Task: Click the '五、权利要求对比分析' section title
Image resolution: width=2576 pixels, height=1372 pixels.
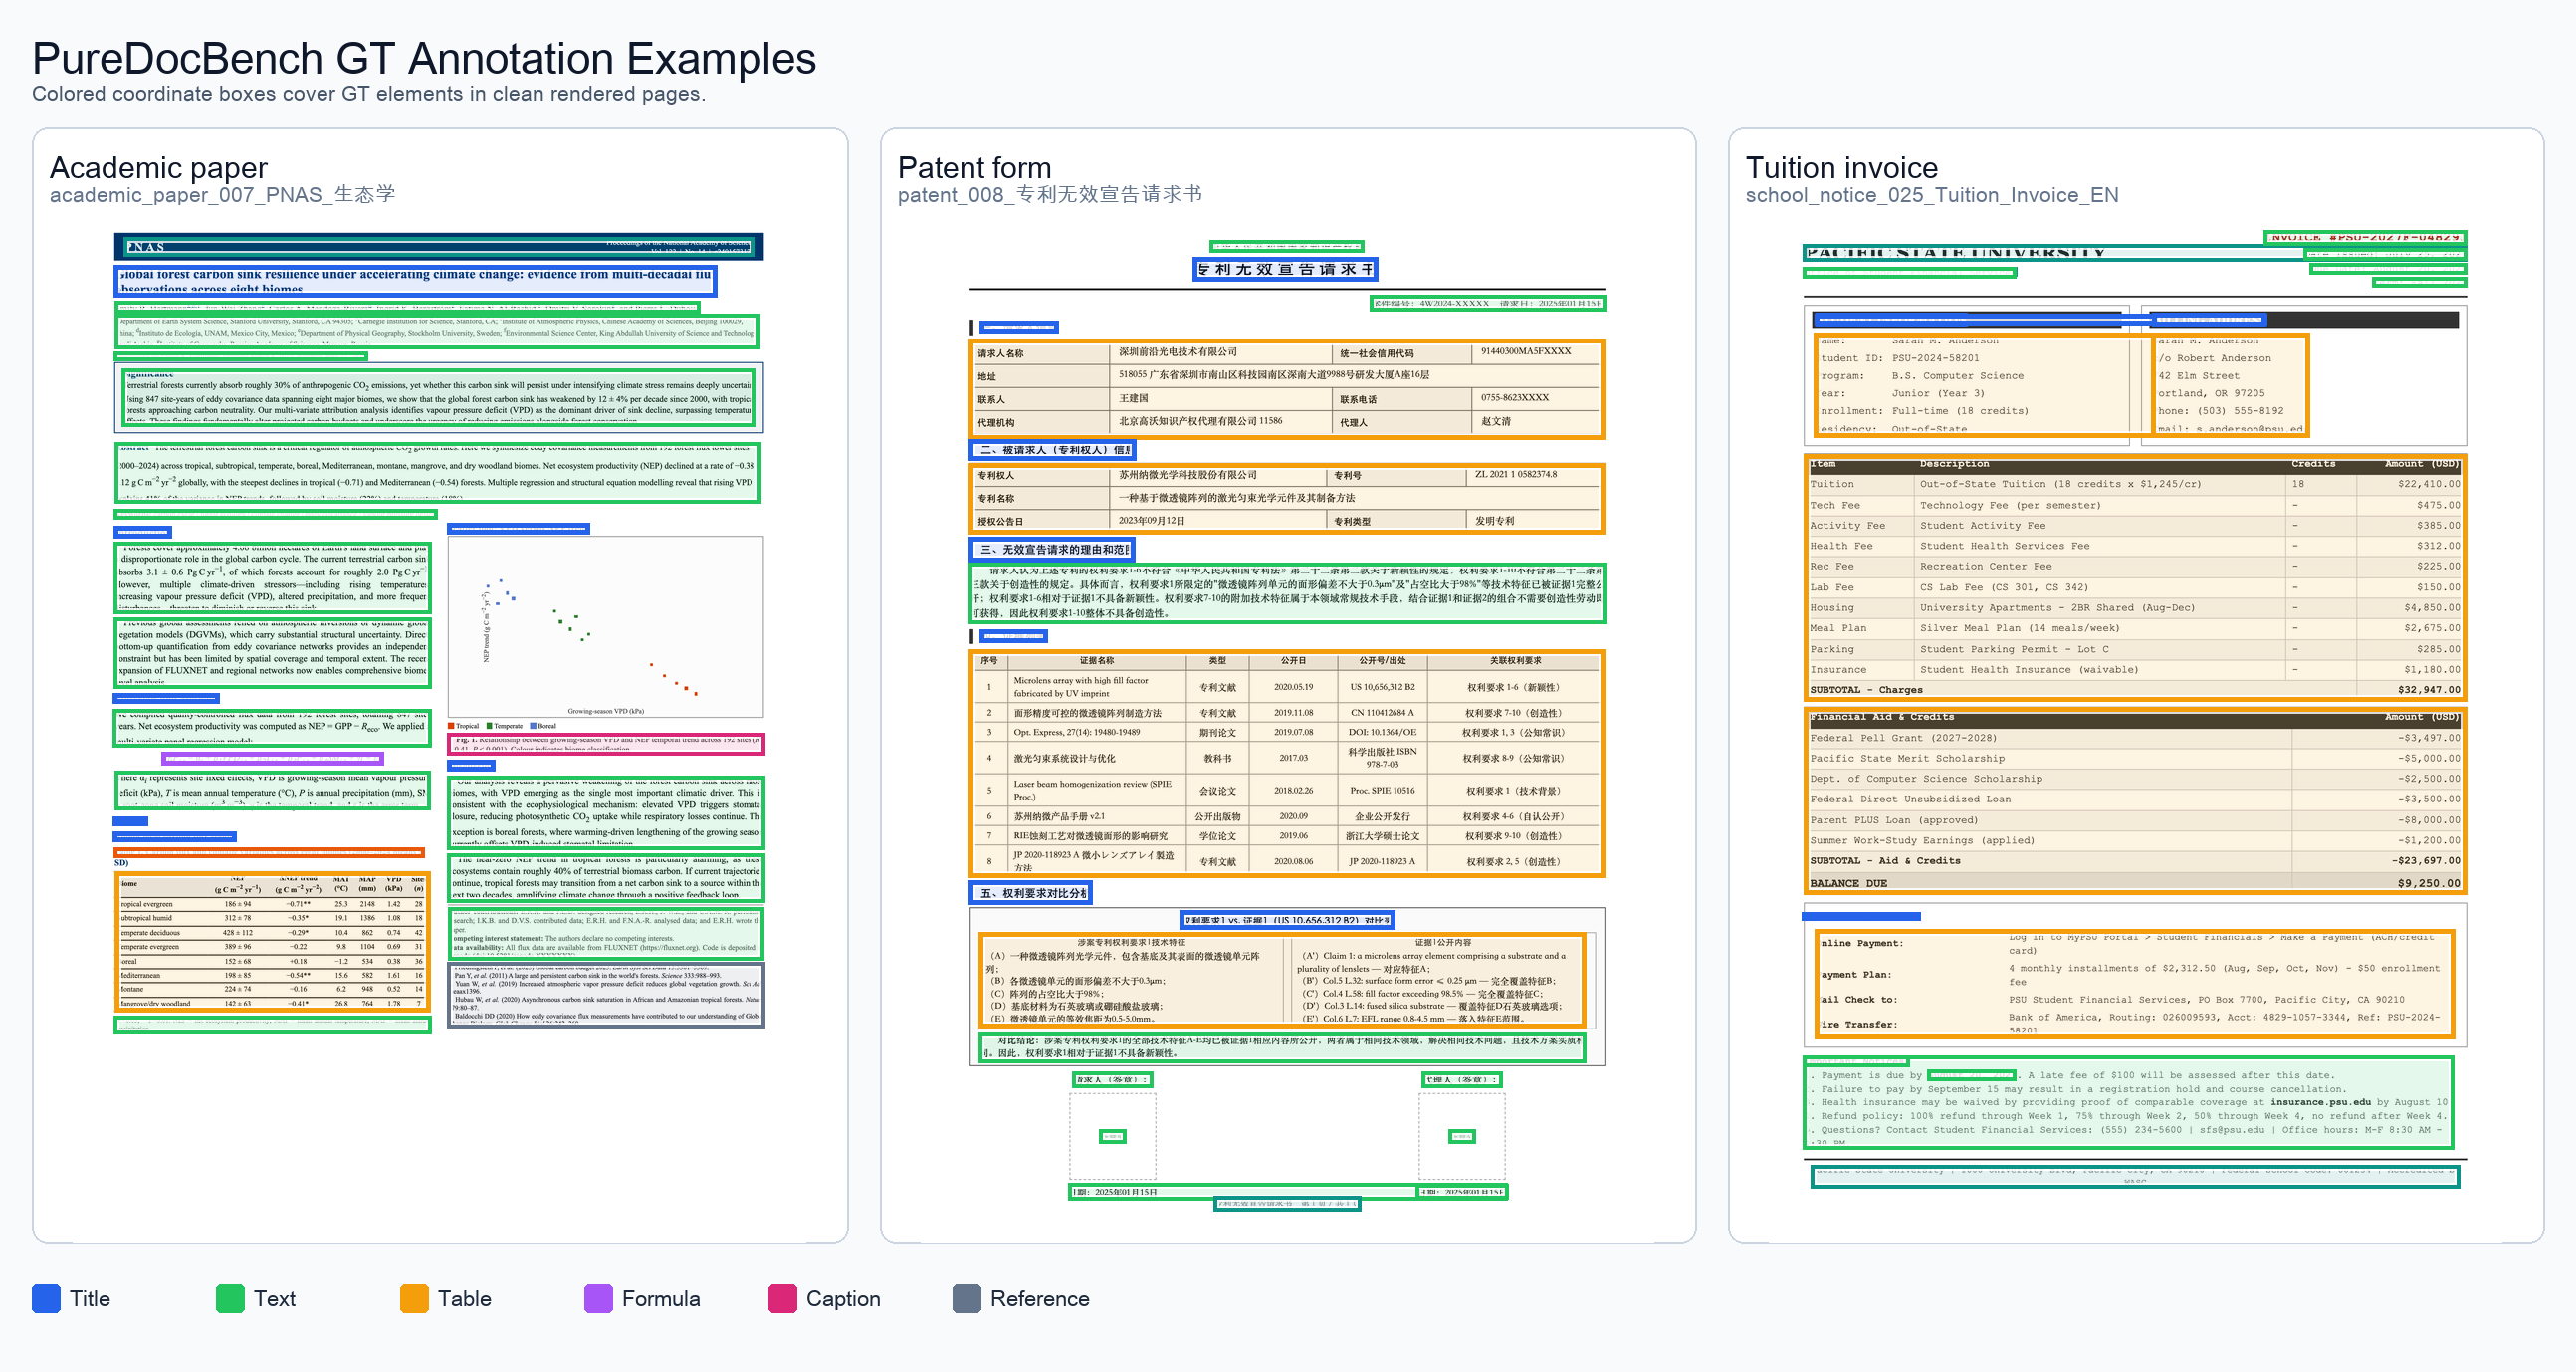Action: coord(1030,892)
